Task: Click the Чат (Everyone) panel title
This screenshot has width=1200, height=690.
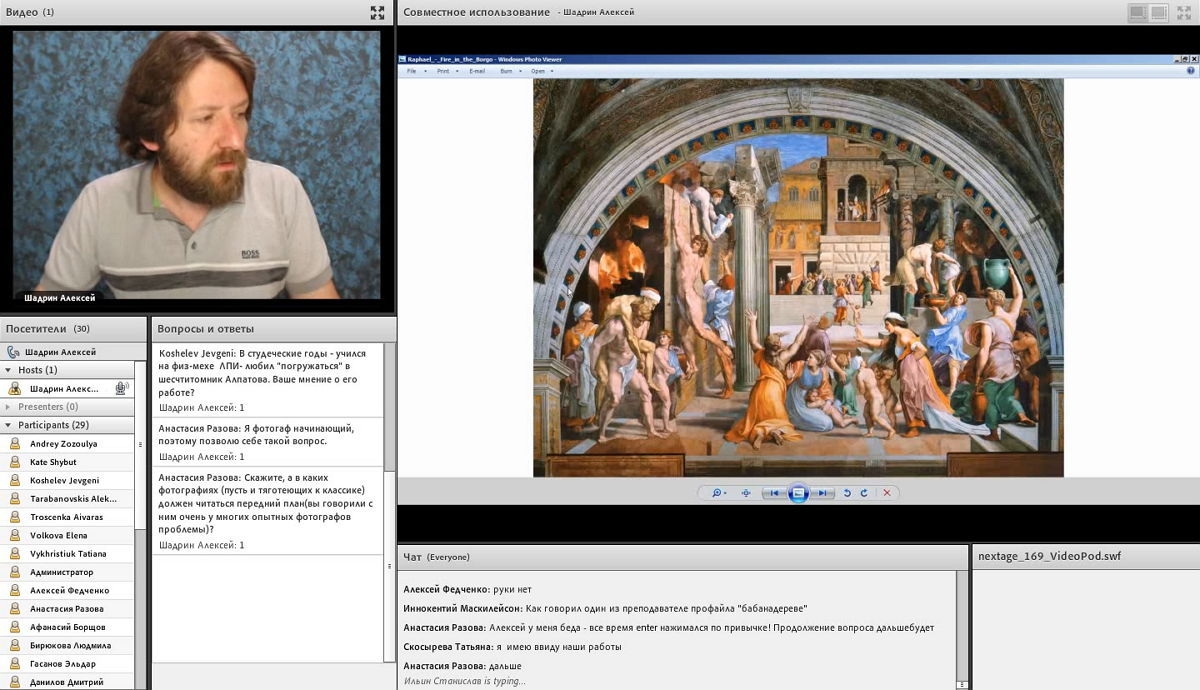Action: (436, 556)
